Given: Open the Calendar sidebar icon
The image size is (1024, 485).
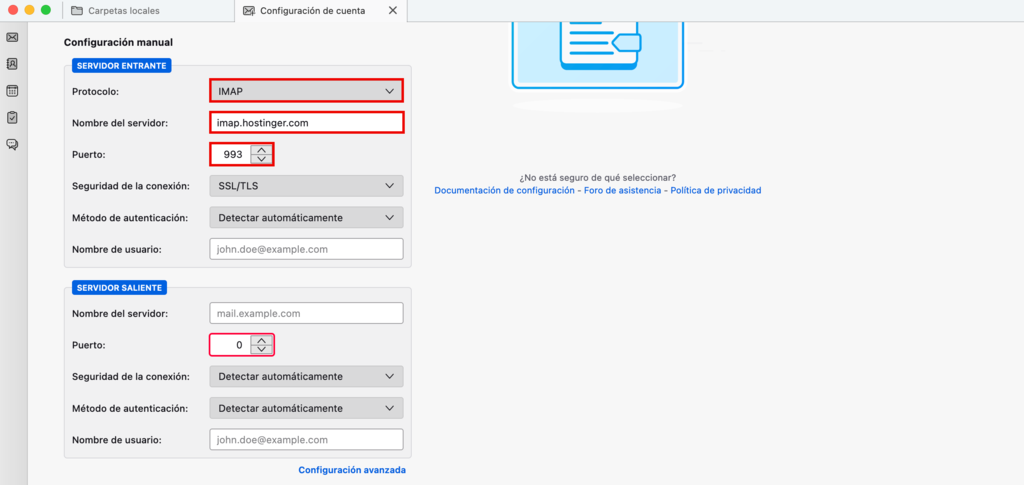Looking at the screenshot, I should tap(12, 91).
